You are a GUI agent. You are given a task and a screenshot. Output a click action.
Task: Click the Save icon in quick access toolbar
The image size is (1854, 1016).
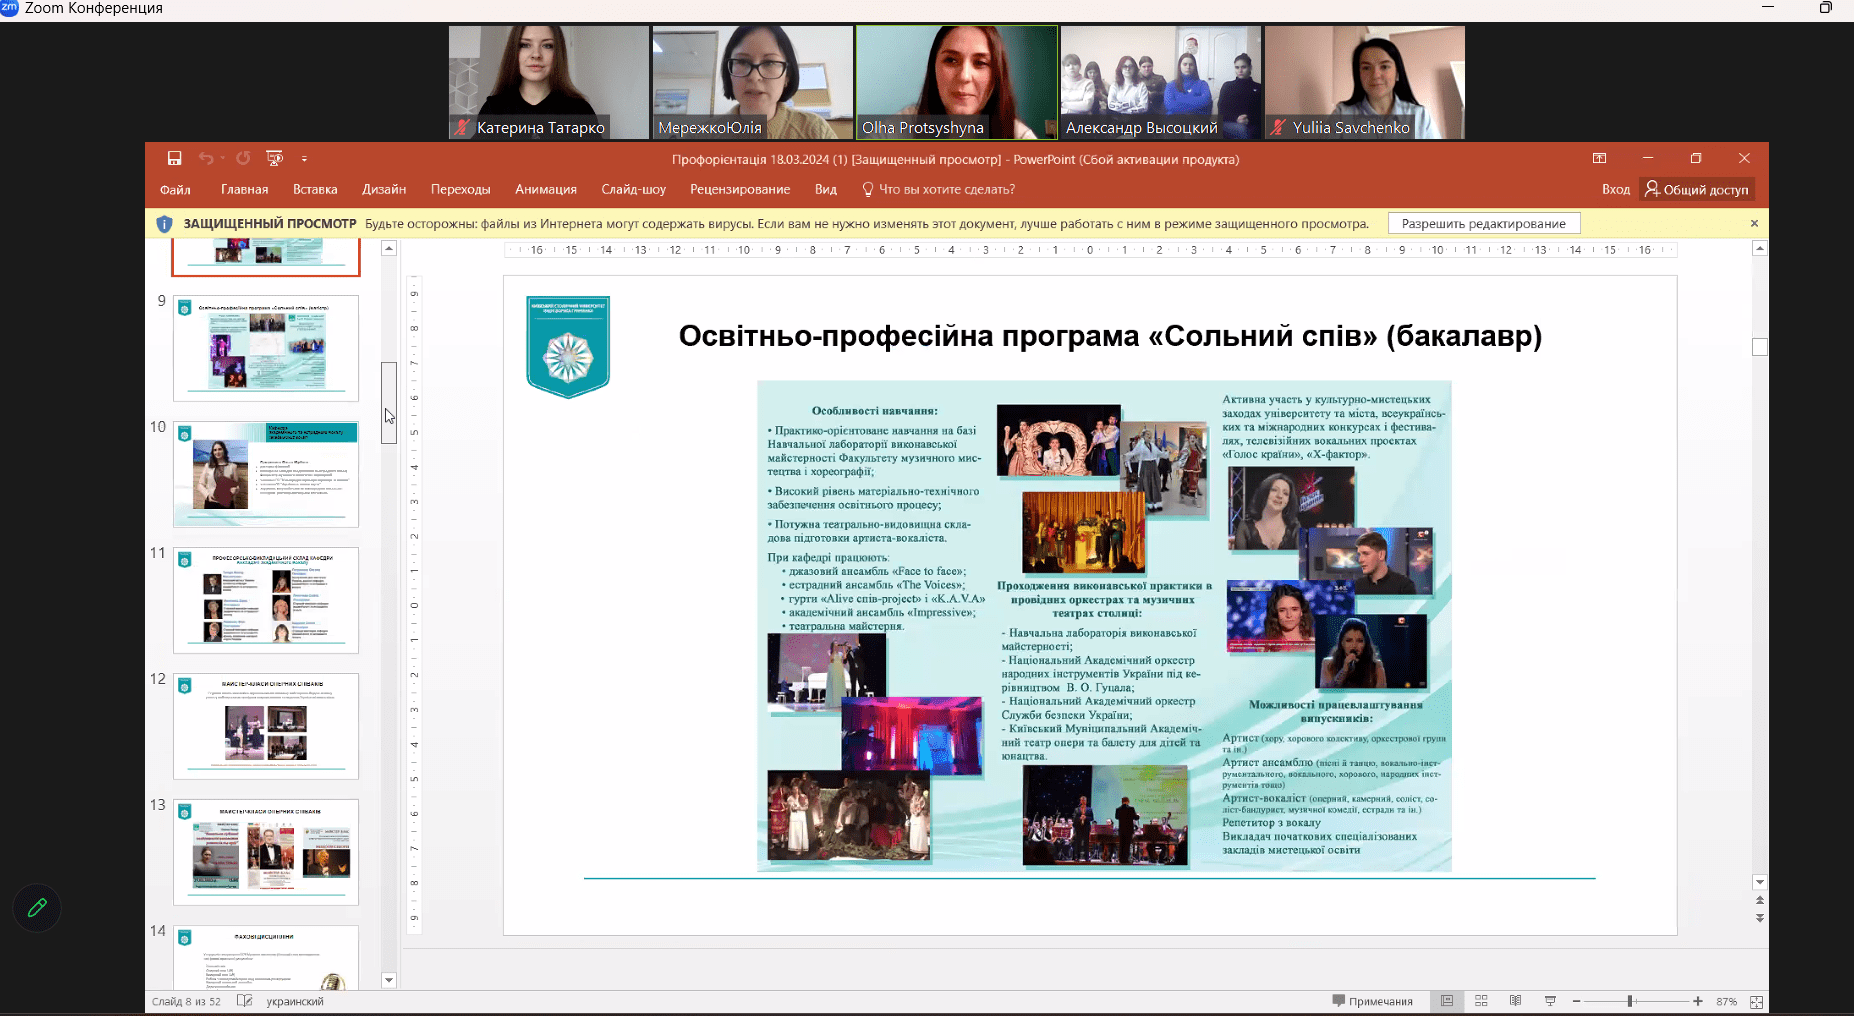coord(174,158)
